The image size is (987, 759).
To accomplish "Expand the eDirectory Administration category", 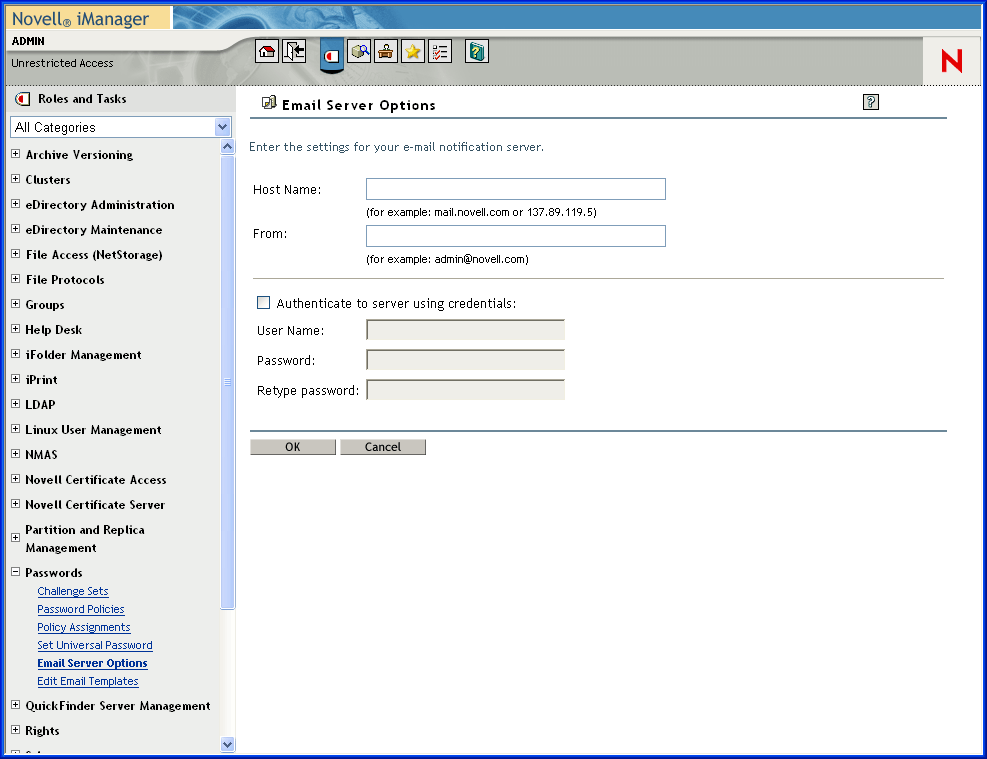I will click(15, 204).
